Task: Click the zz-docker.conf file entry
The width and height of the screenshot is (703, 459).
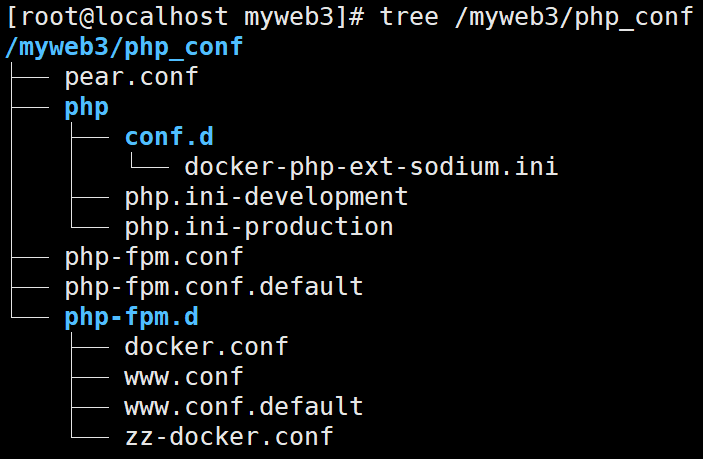Action: click(228, 437)
